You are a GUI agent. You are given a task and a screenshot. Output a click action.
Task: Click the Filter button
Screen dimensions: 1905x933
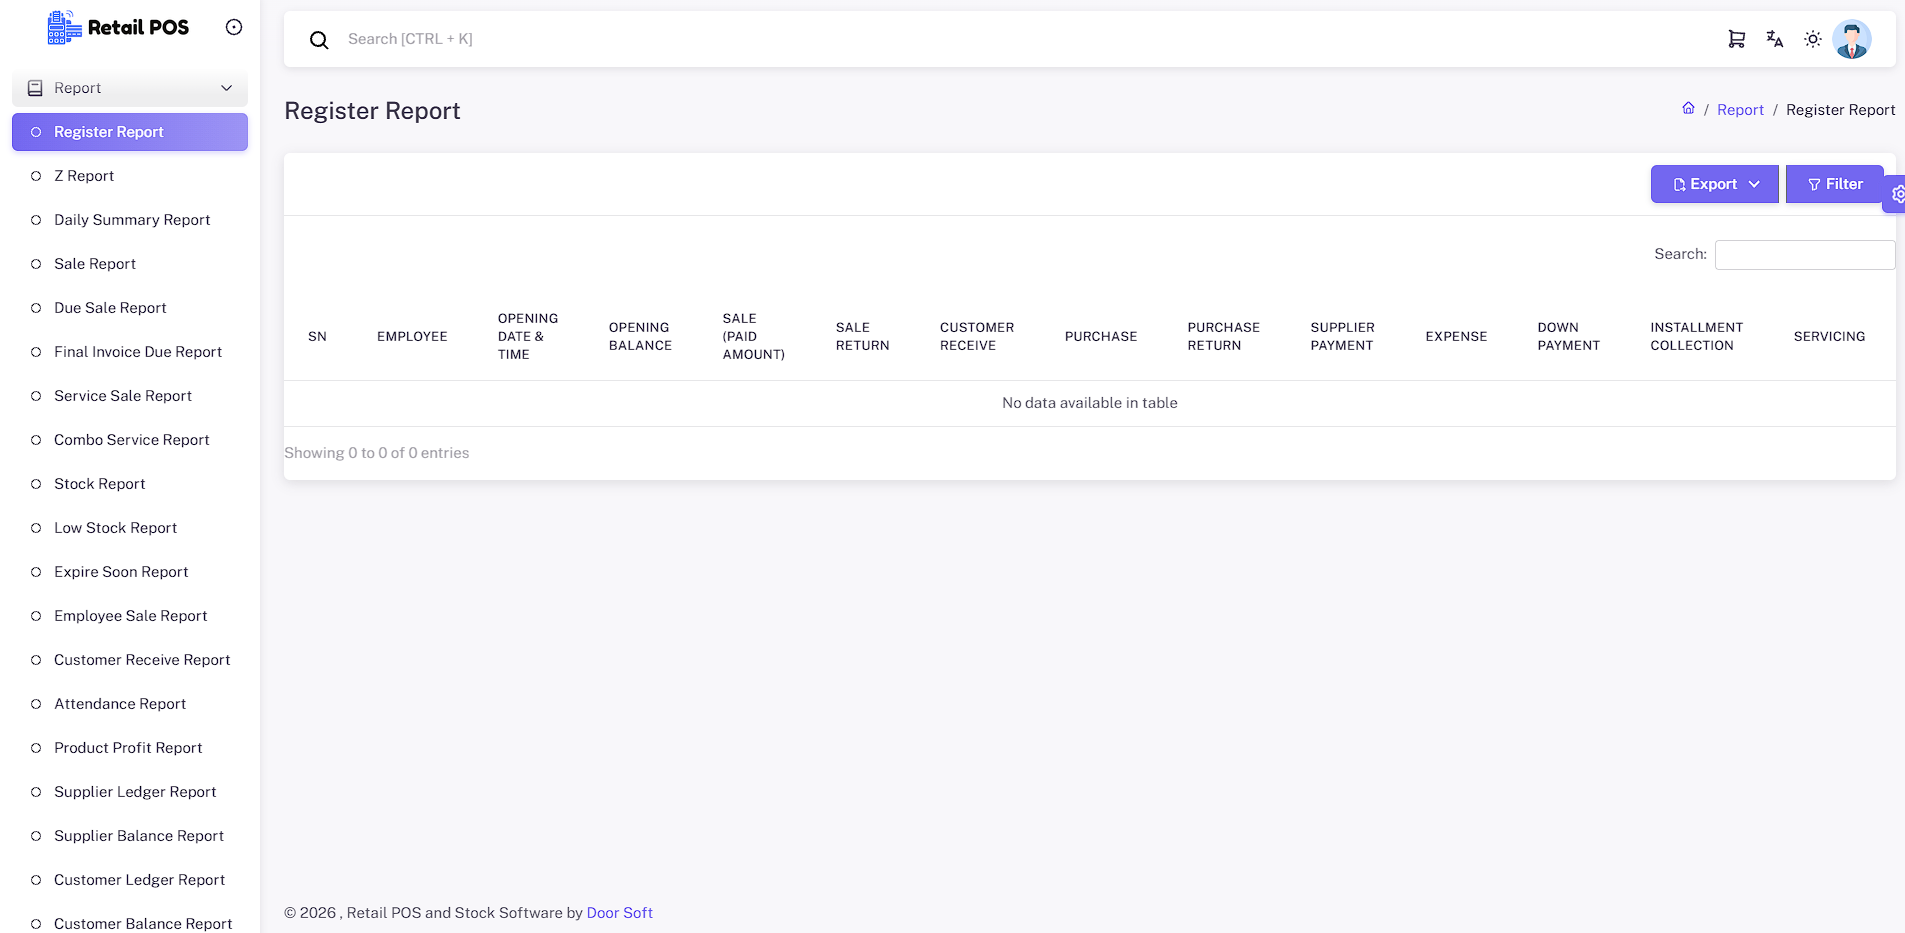pos(1834,184)
